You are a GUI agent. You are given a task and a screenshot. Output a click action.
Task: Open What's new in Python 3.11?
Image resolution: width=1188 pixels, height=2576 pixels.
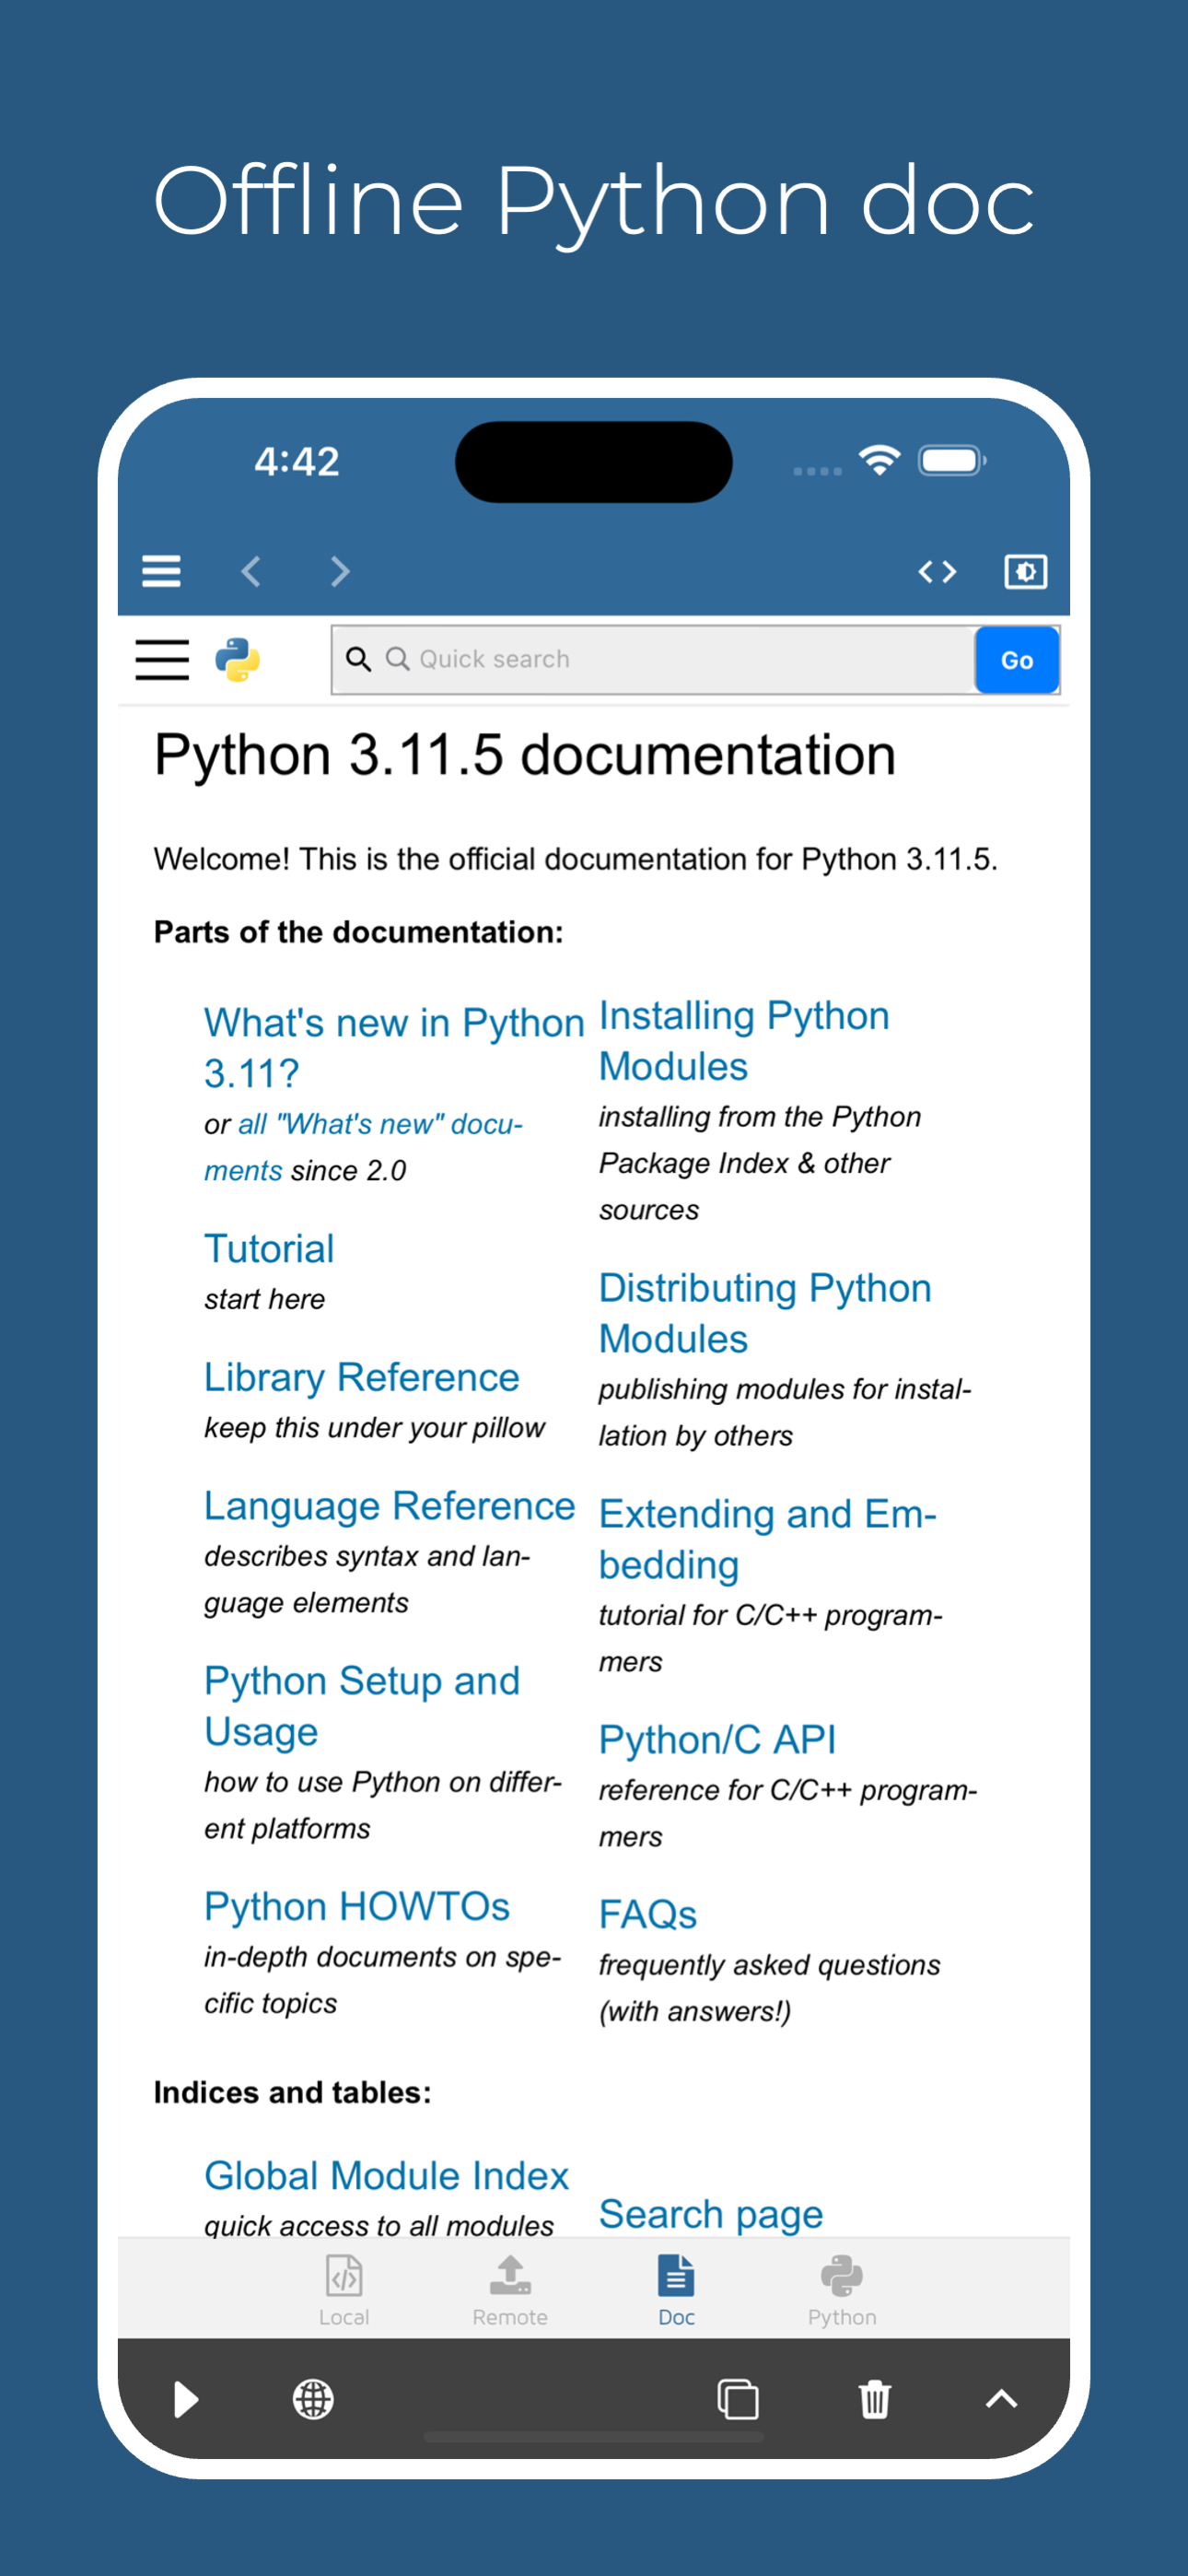[x=394, y=1047]
